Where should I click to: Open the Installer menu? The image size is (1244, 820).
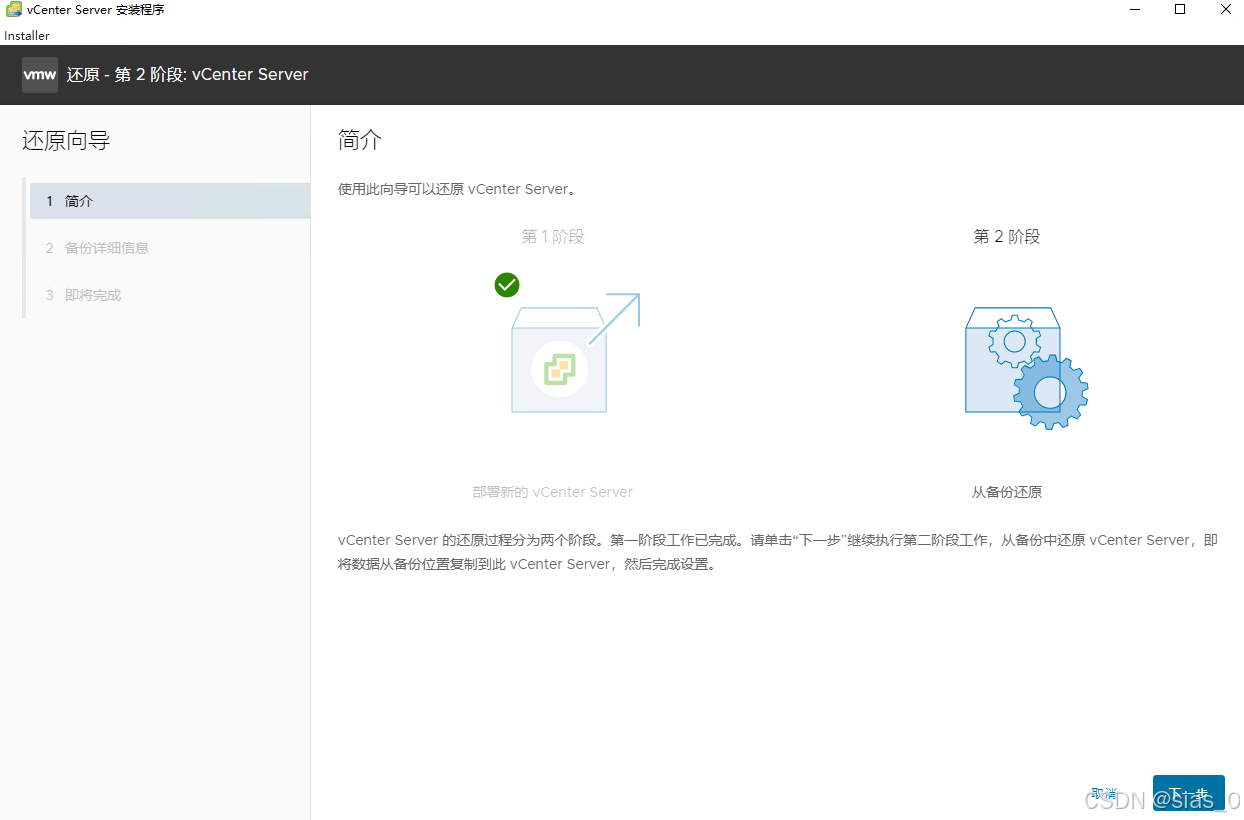[27, 35]
